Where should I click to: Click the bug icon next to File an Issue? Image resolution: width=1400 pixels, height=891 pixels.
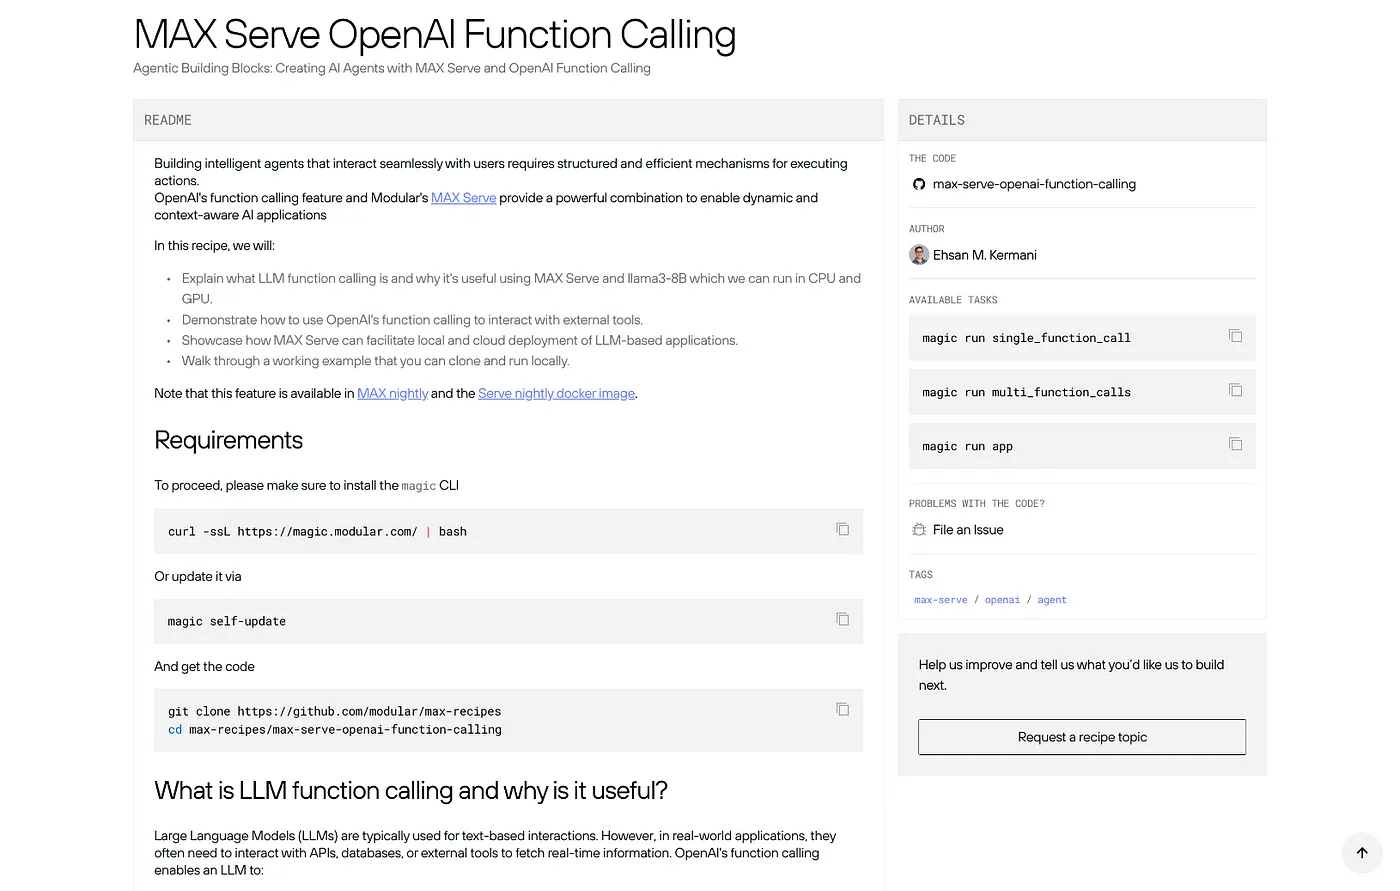coord(919,530)
